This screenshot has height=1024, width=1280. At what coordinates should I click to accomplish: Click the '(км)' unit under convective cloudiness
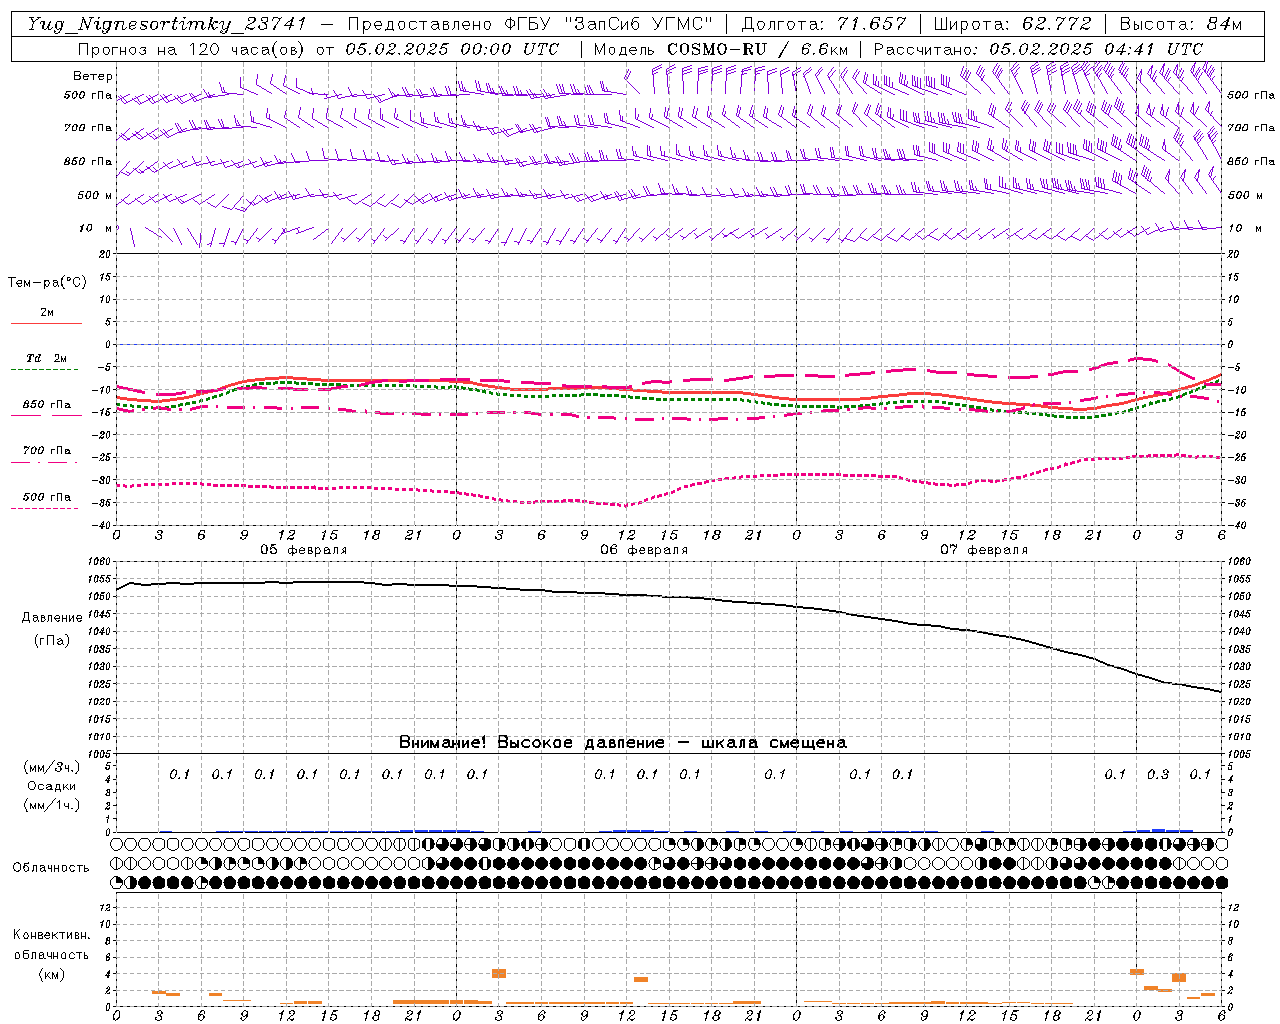pyautogui.click(x=52, y=974)
